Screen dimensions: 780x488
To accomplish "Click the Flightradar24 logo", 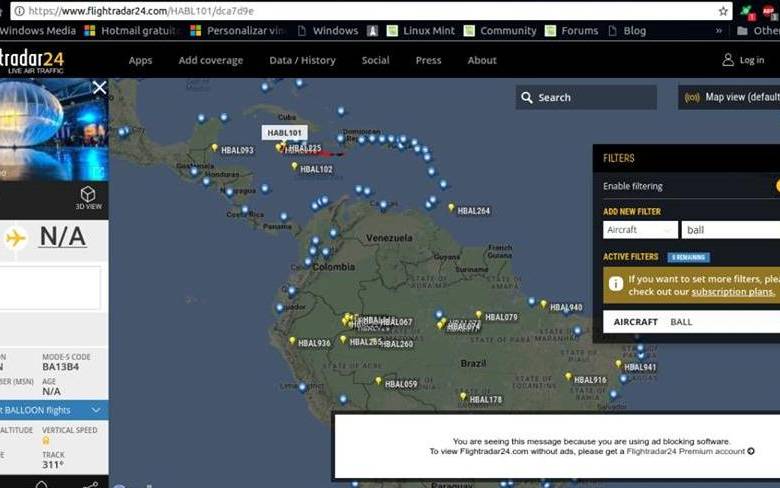I will (32, 61).
